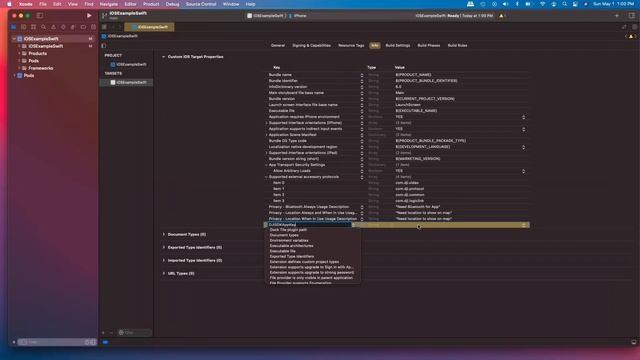Click the target list filter field
The height and width of the screenshot is (360, 640).
point(134,333)
